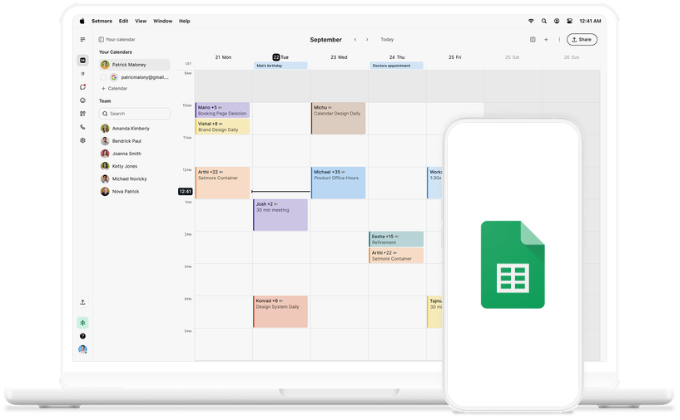
Task: Select the calendar icon in left rail
Action: [83, 60]
